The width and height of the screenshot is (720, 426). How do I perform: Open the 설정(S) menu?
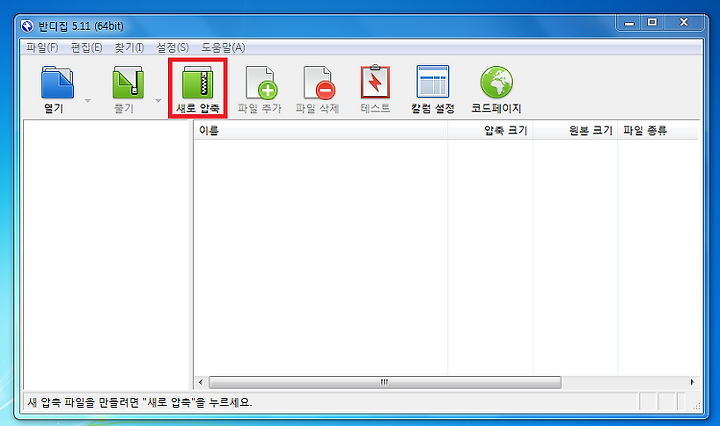click(x=172, y=48)
